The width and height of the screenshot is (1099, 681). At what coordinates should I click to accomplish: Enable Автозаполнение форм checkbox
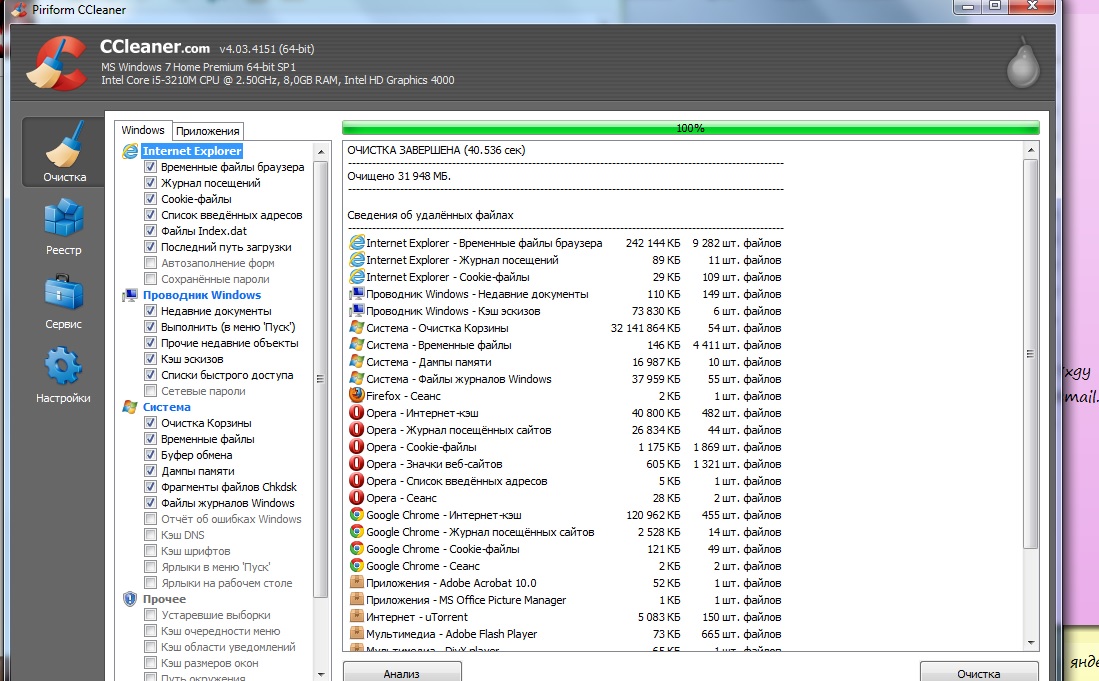tap(150, 263)
